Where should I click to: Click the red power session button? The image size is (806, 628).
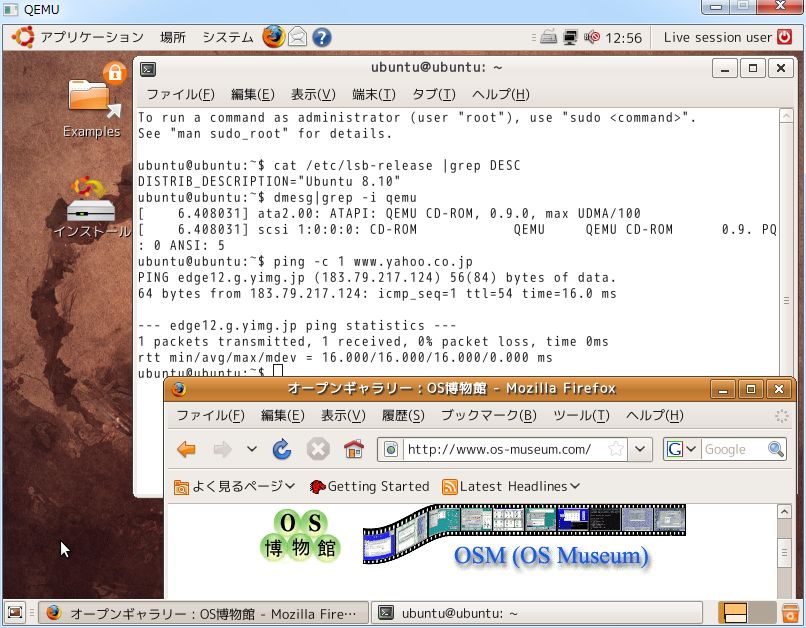[784, 37]
